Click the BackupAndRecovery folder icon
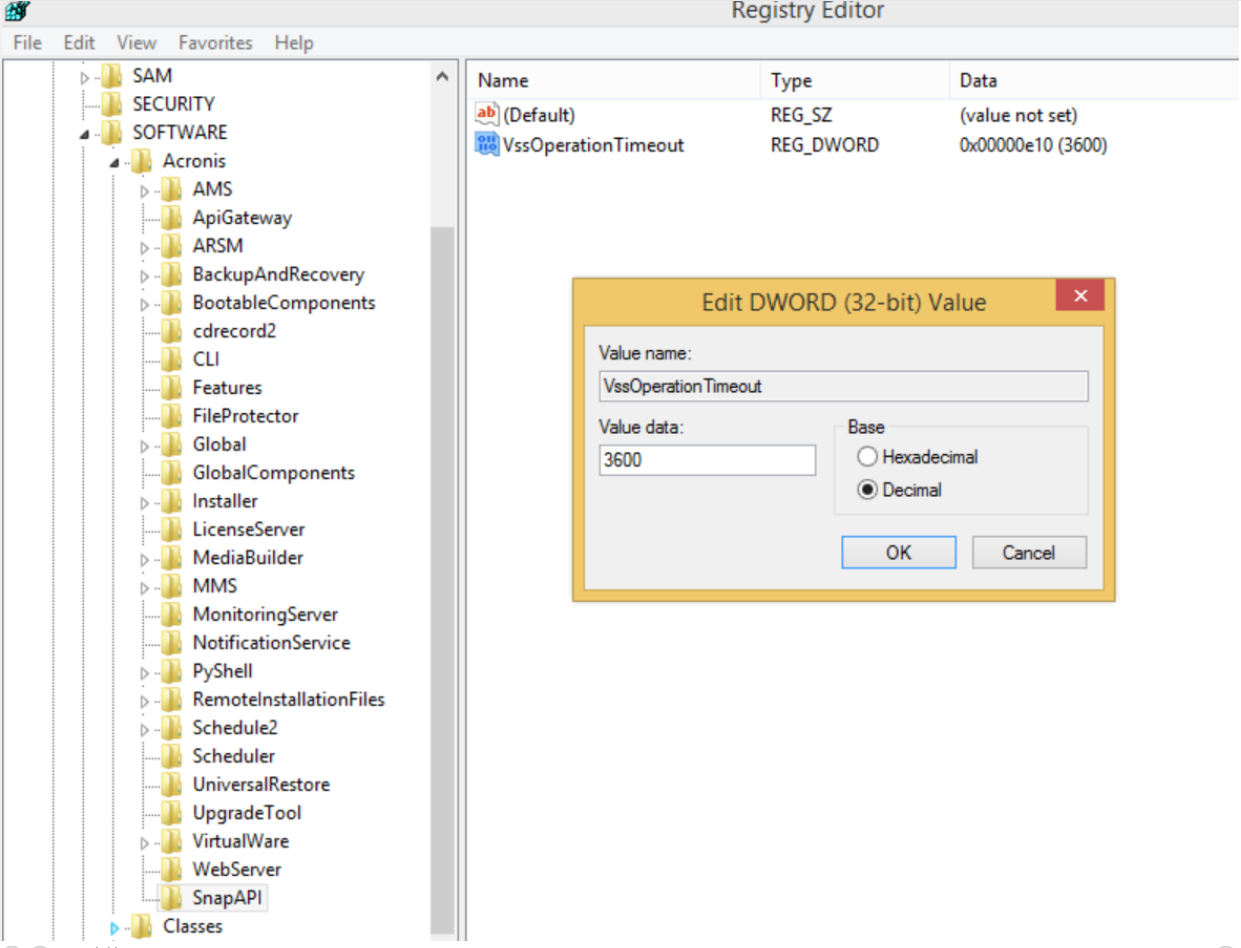The height and width of the screenshot is (948, 1241). 172,274
